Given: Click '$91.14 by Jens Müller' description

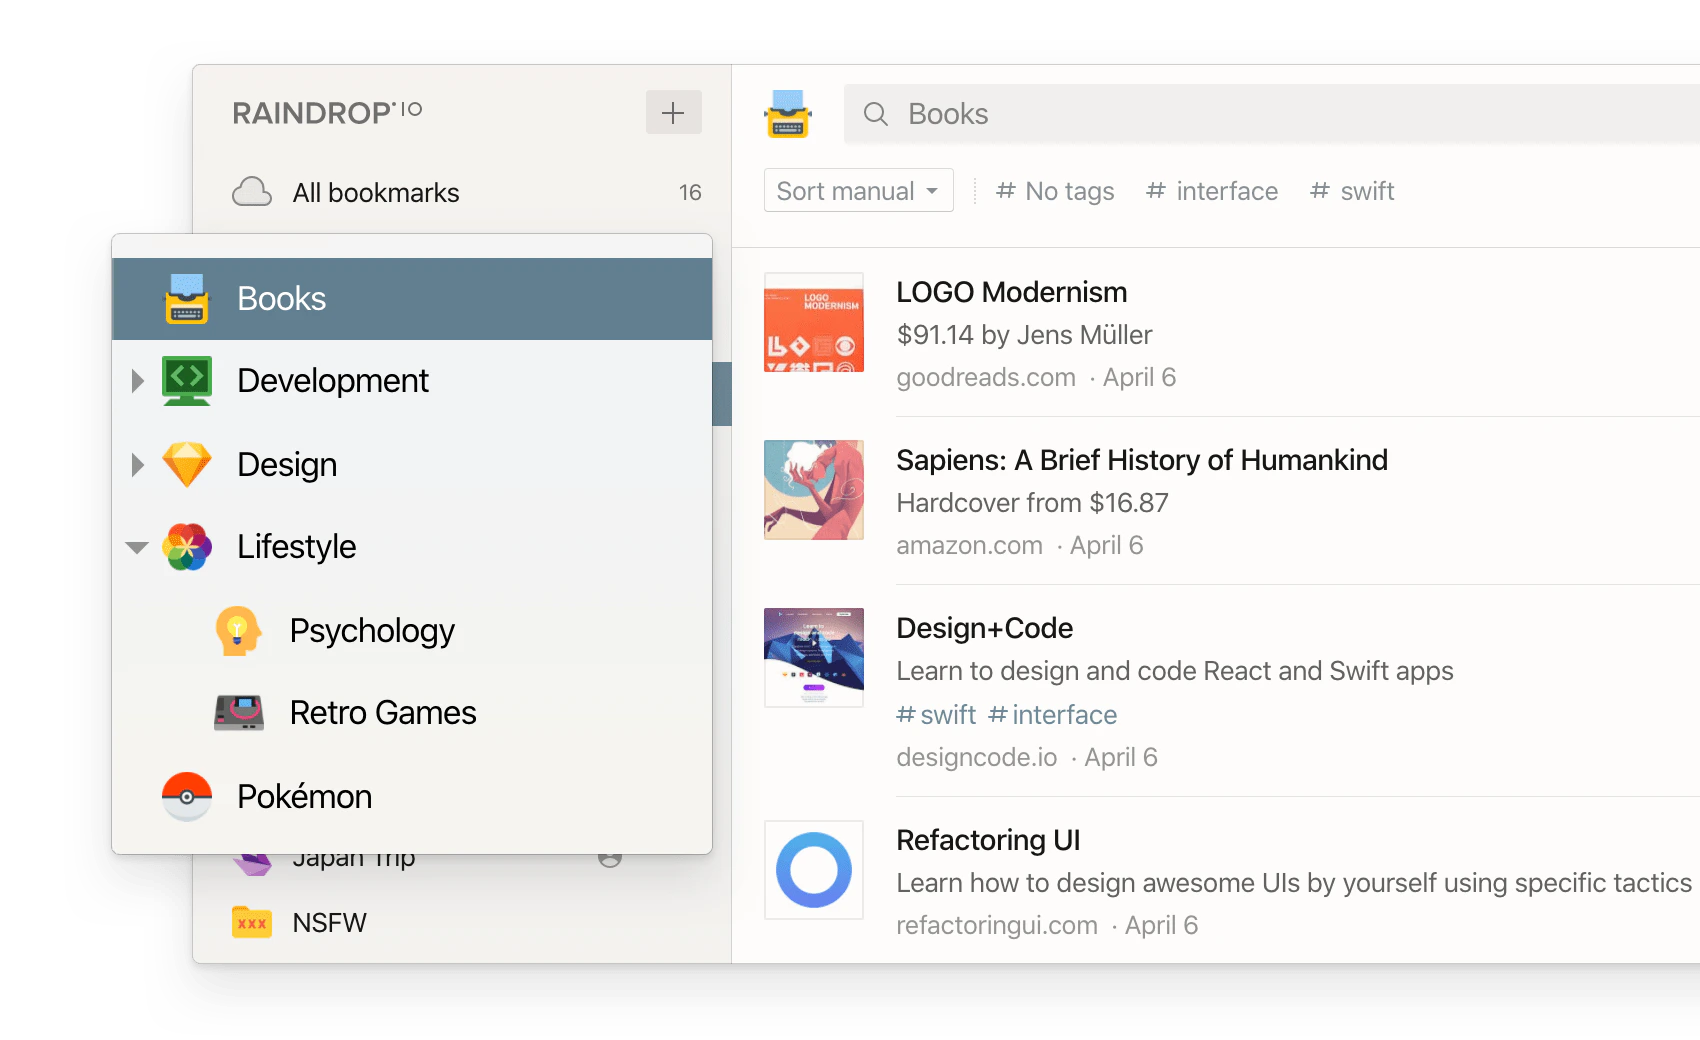Looking at the screenshot, I should point(1024,335).
